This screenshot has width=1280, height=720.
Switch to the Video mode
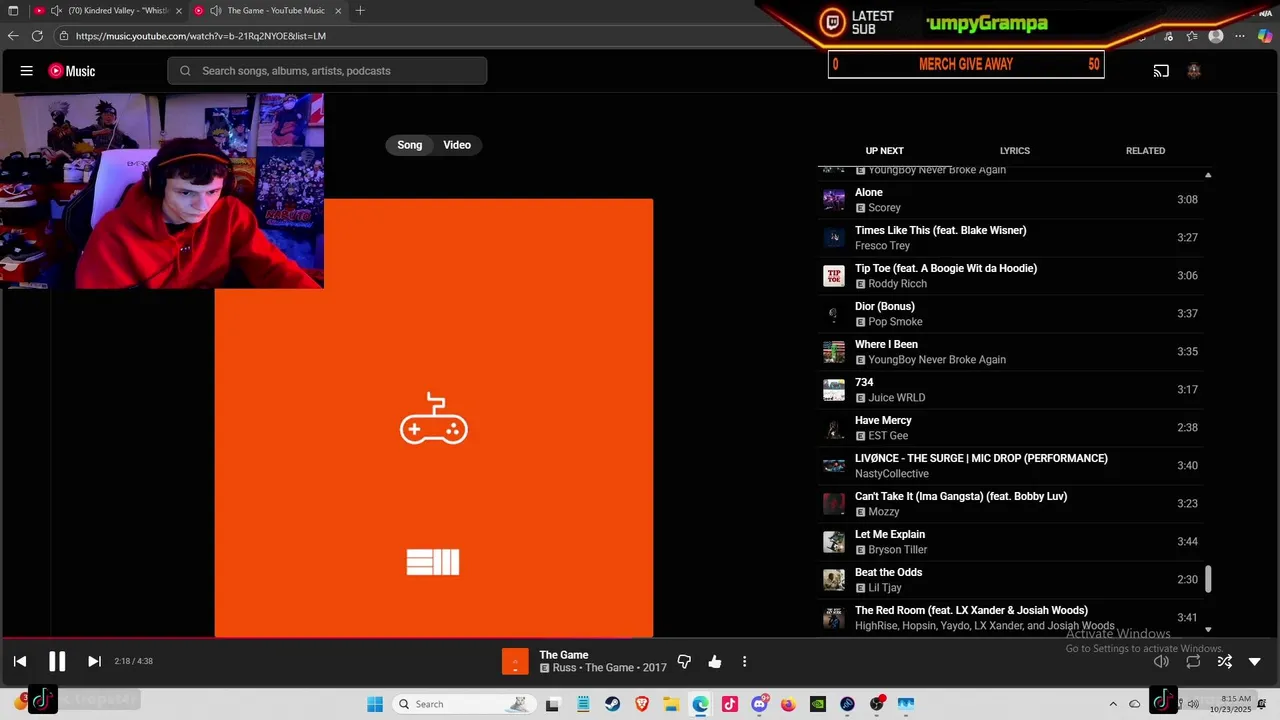(457, 145)
